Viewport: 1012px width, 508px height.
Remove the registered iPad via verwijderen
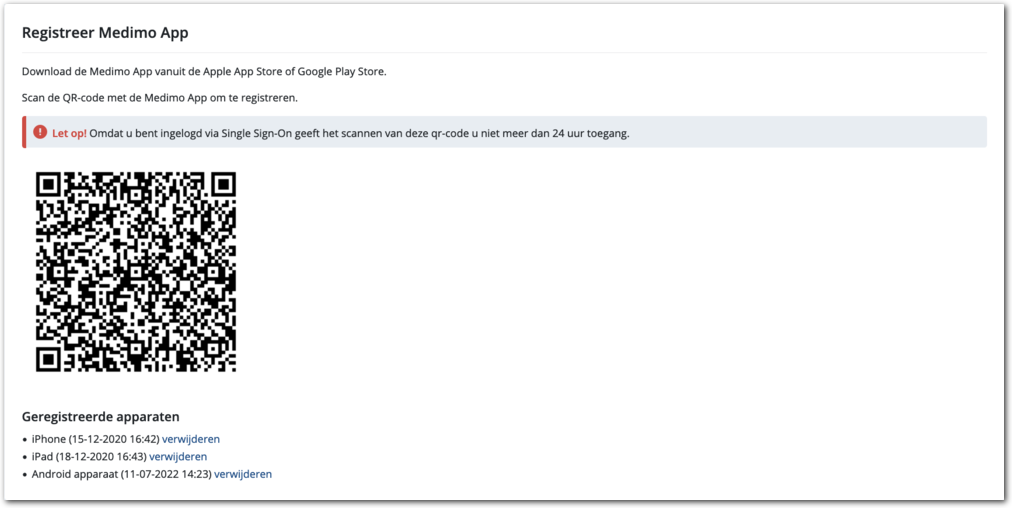pyautogui.click(x=178, y=457)
